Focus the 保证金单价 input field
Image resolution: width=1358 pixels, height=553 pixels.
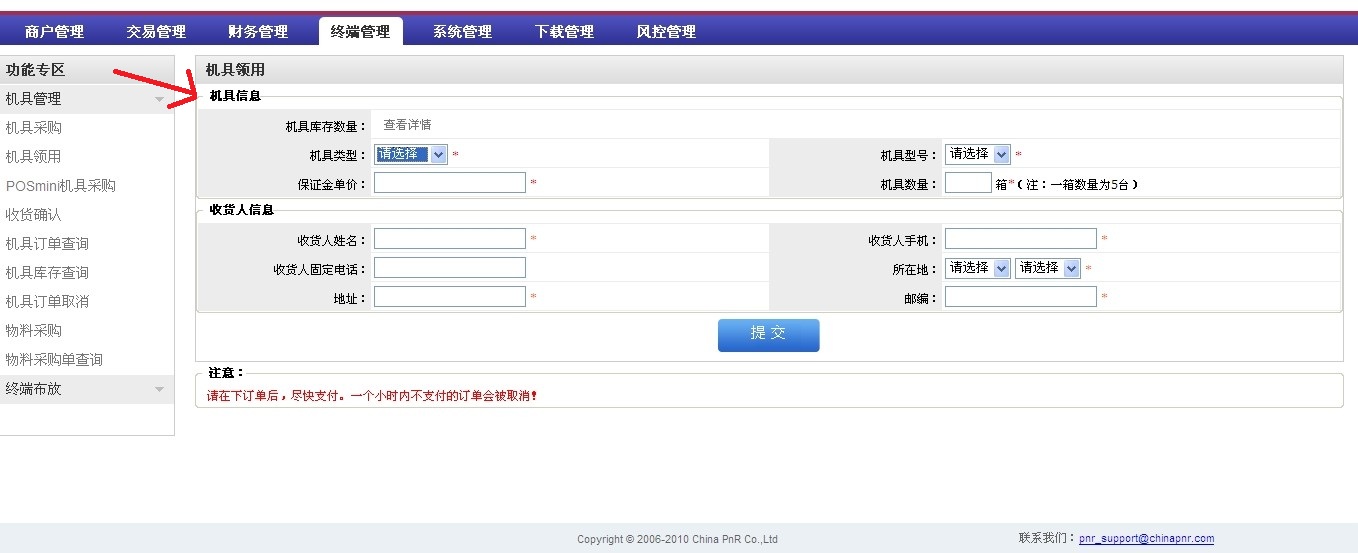[x=449, y=183]
